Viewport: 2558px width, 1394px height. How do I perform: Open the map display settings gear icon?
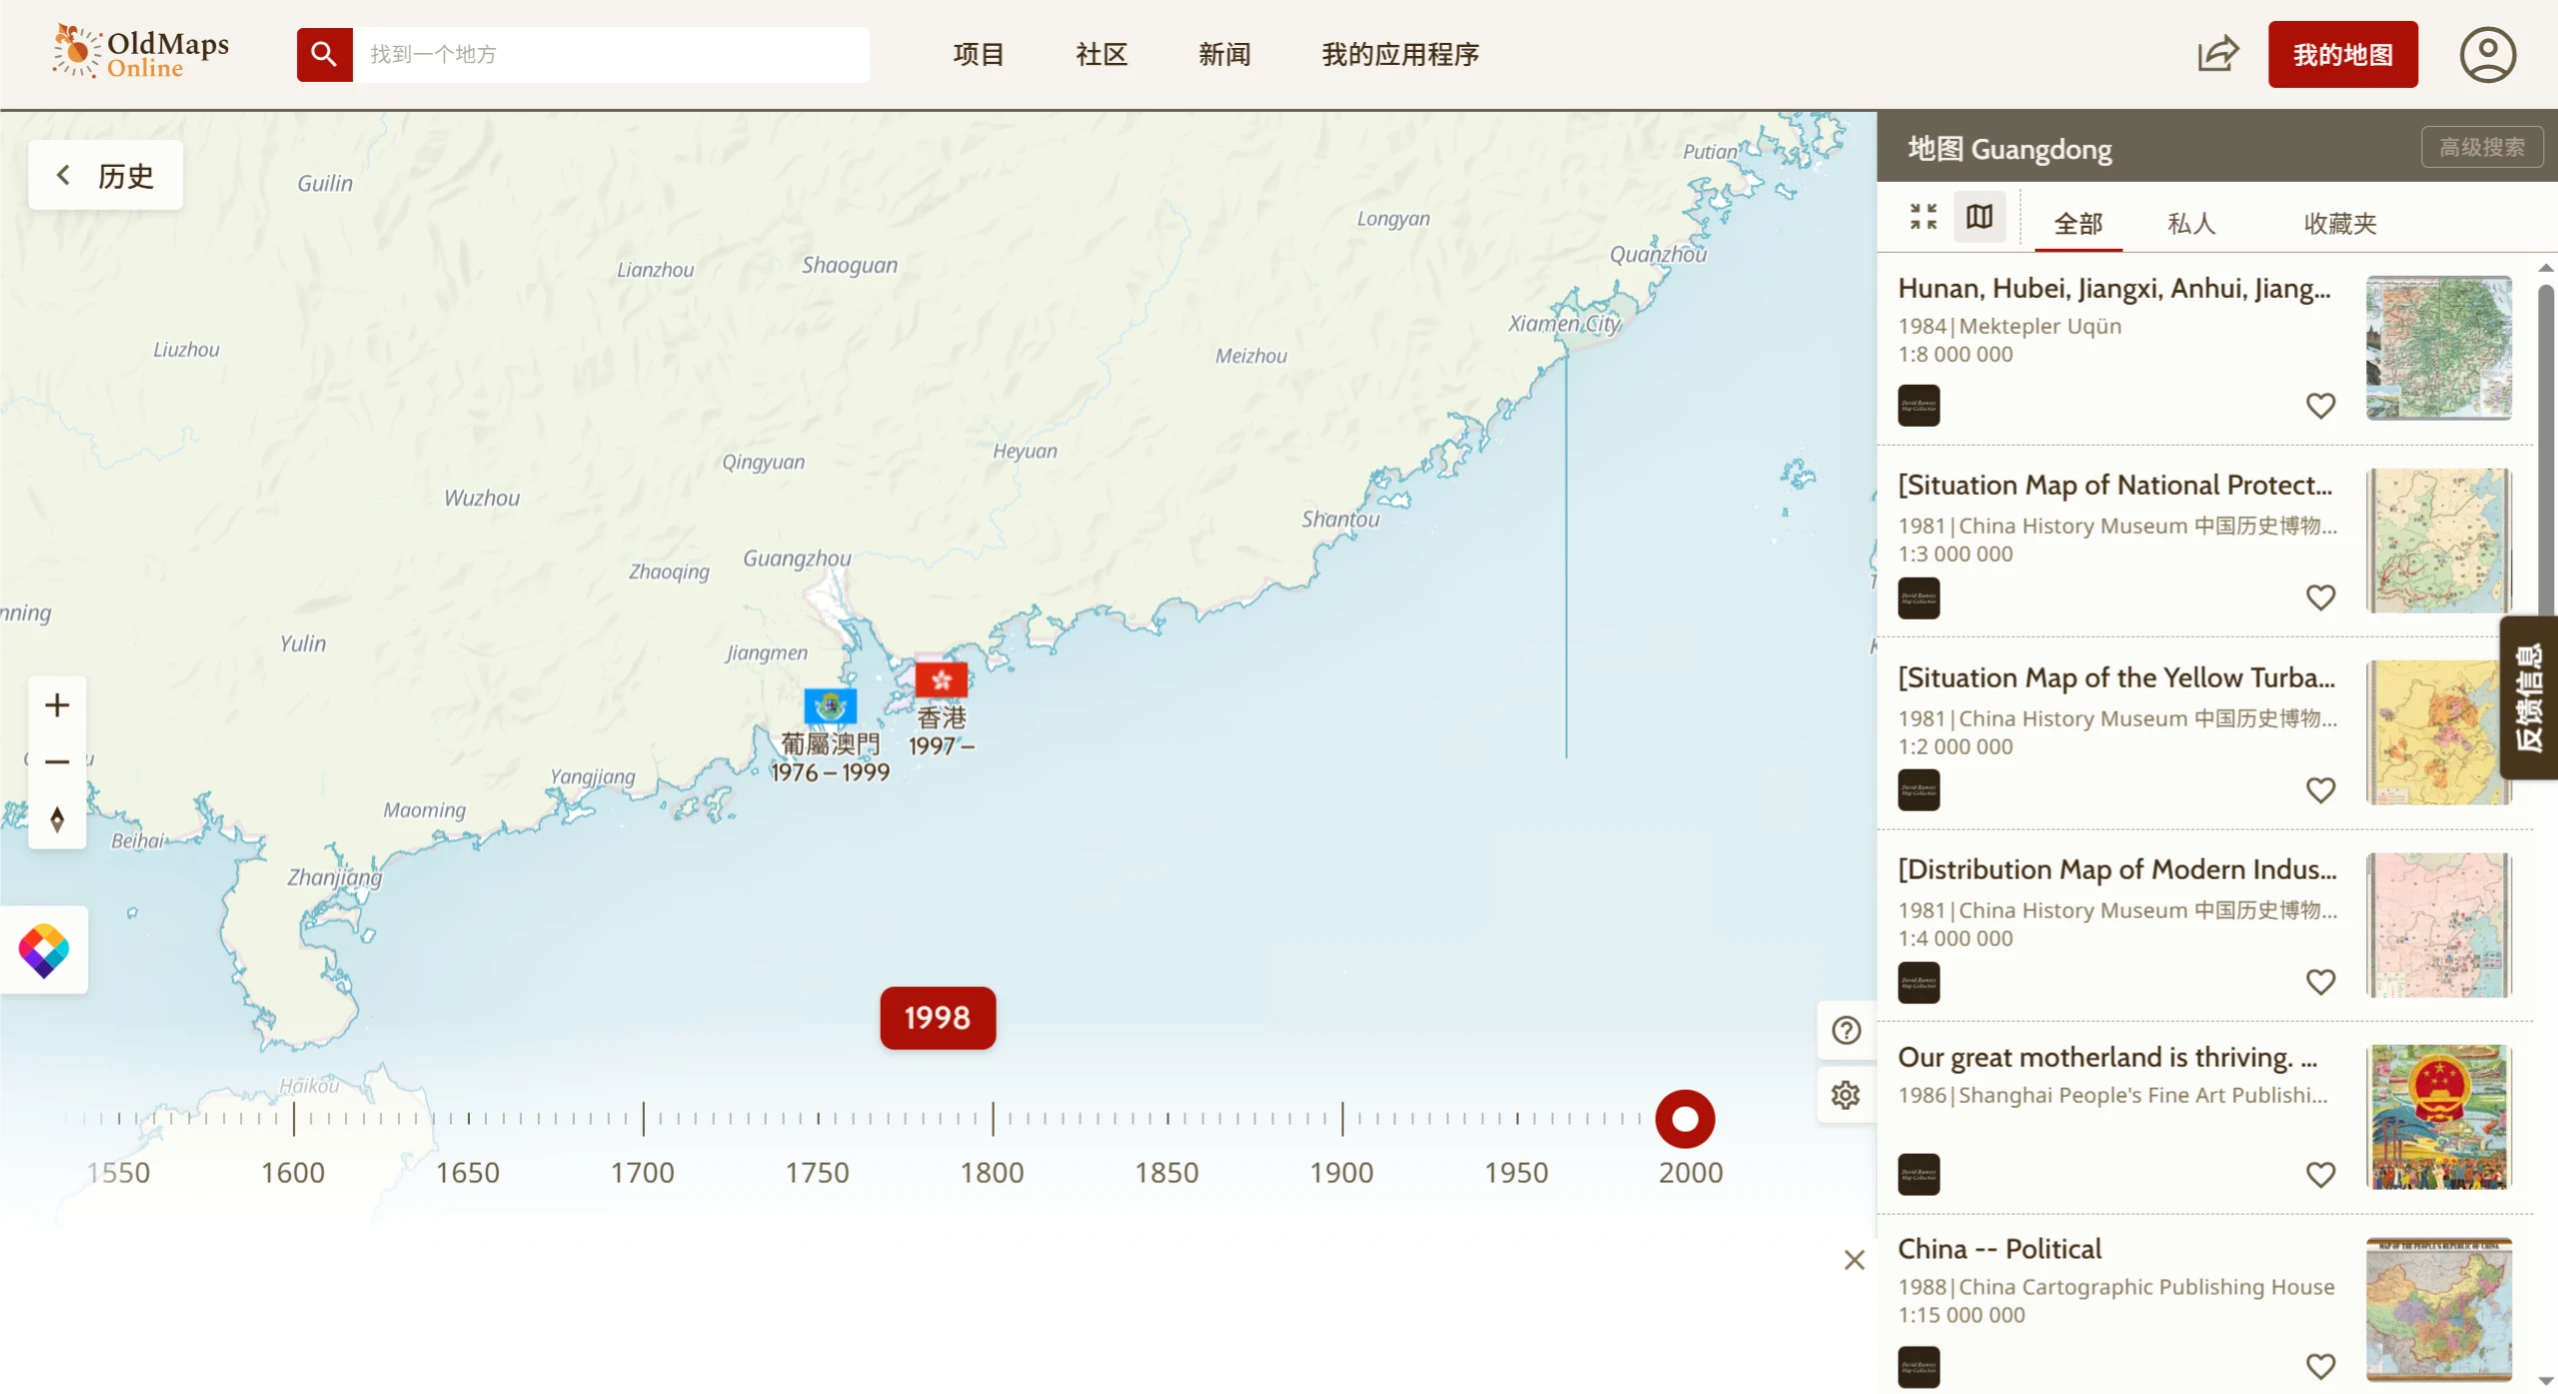1844,1095
